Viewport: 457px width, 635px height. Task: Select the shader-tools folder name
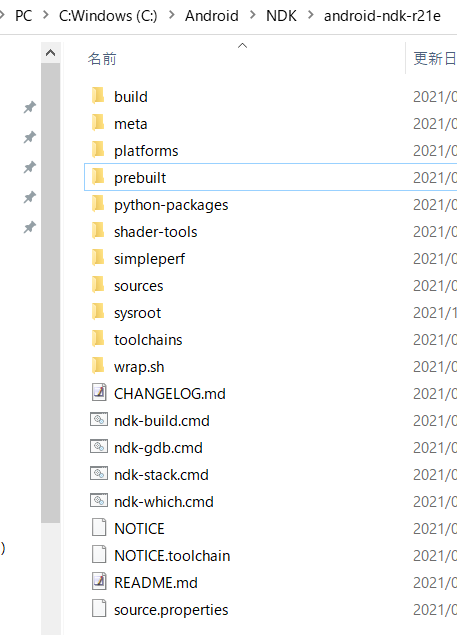click(156, 232)
